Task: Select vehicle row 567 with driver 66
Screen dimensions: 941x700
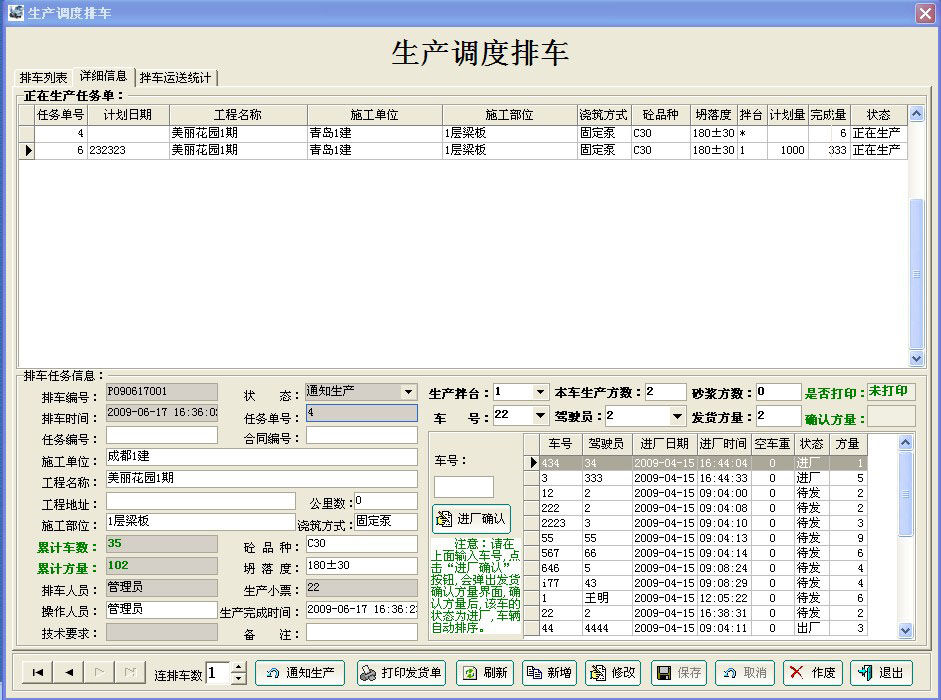Action: [x=696, y=553]
